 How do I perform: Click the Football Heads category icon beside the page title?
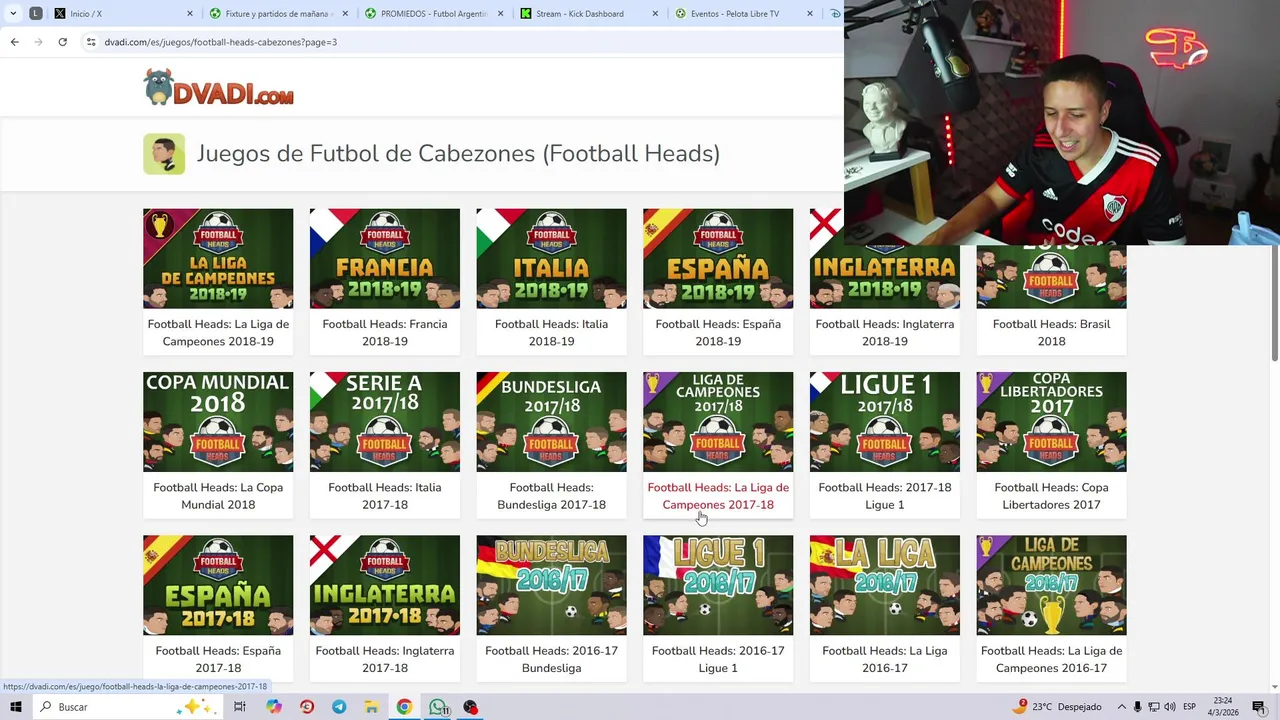164,154
